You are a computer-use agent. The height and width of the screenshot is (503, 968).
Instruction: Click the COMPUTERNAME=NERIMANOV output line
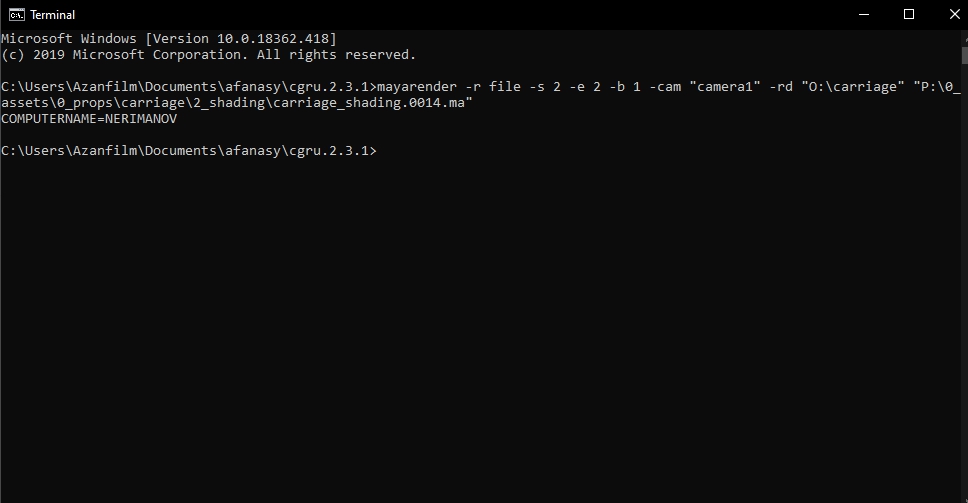[89, 118]
